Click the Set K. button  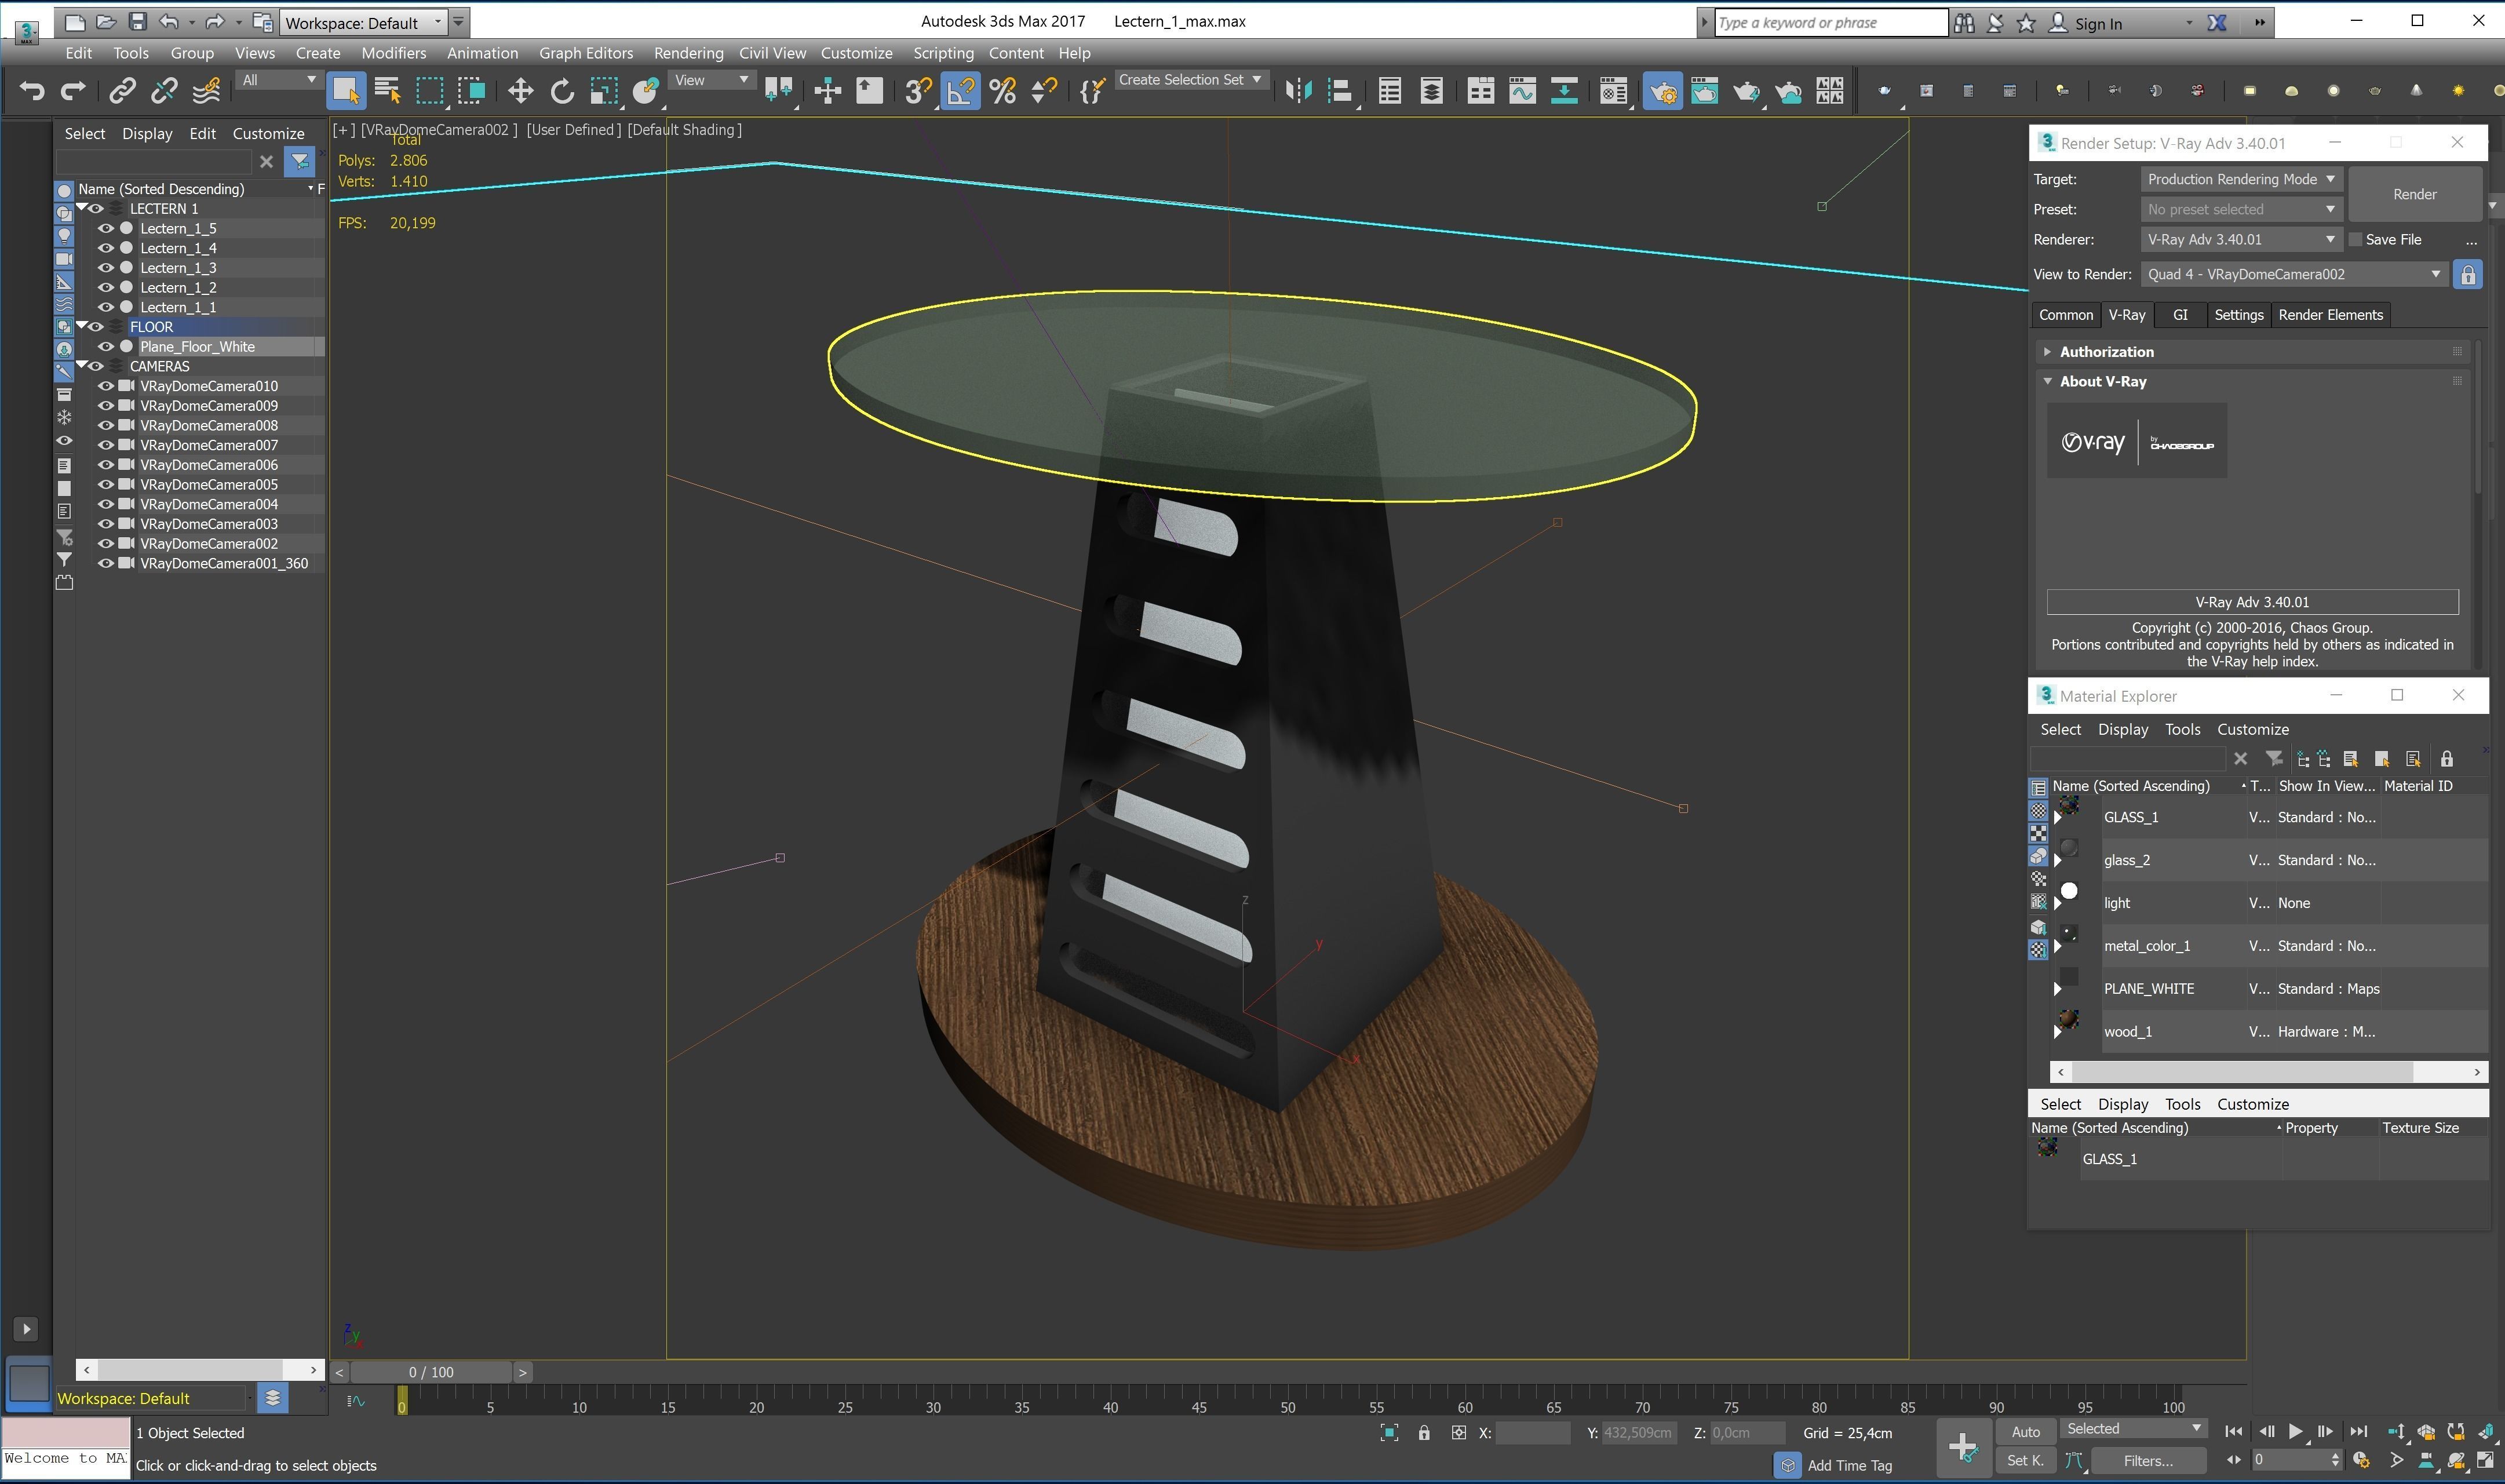pos(2025,1461)
